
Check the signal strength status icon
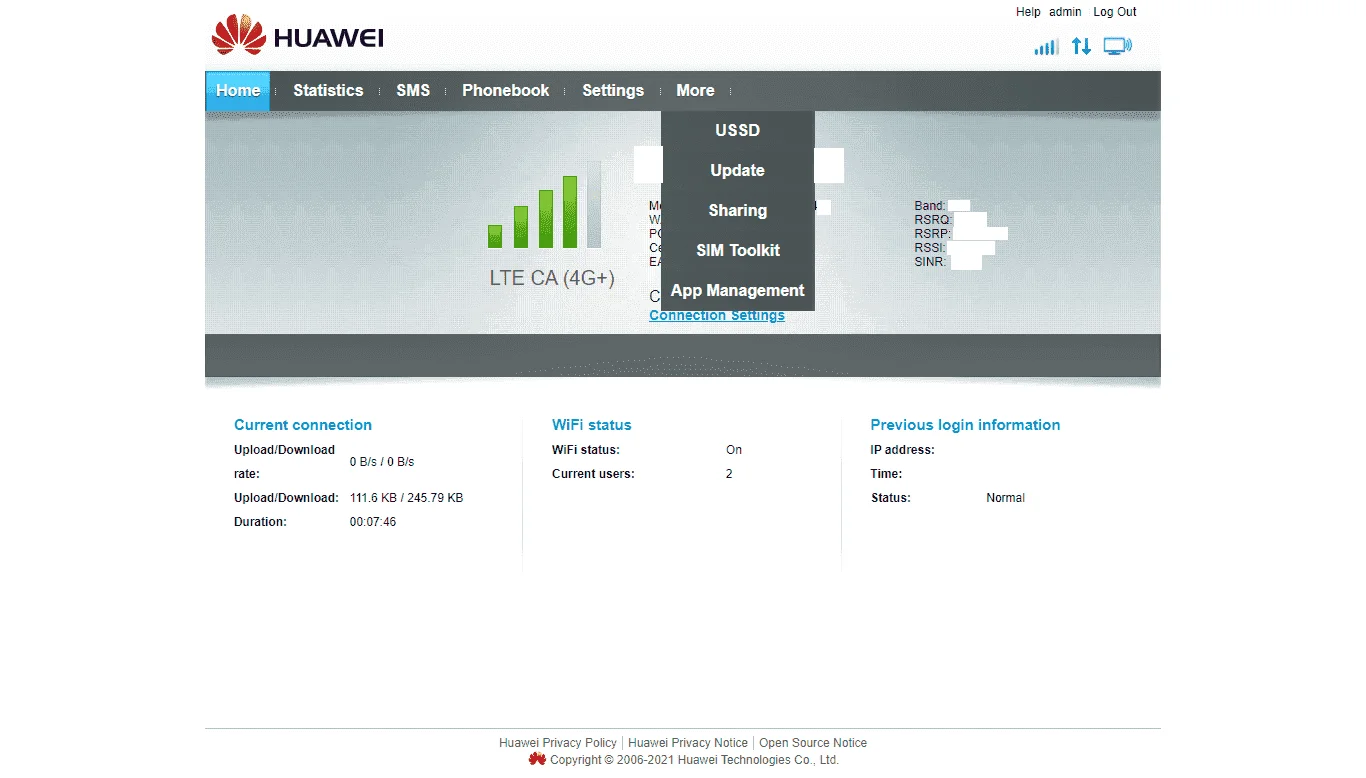(1046, 47)
